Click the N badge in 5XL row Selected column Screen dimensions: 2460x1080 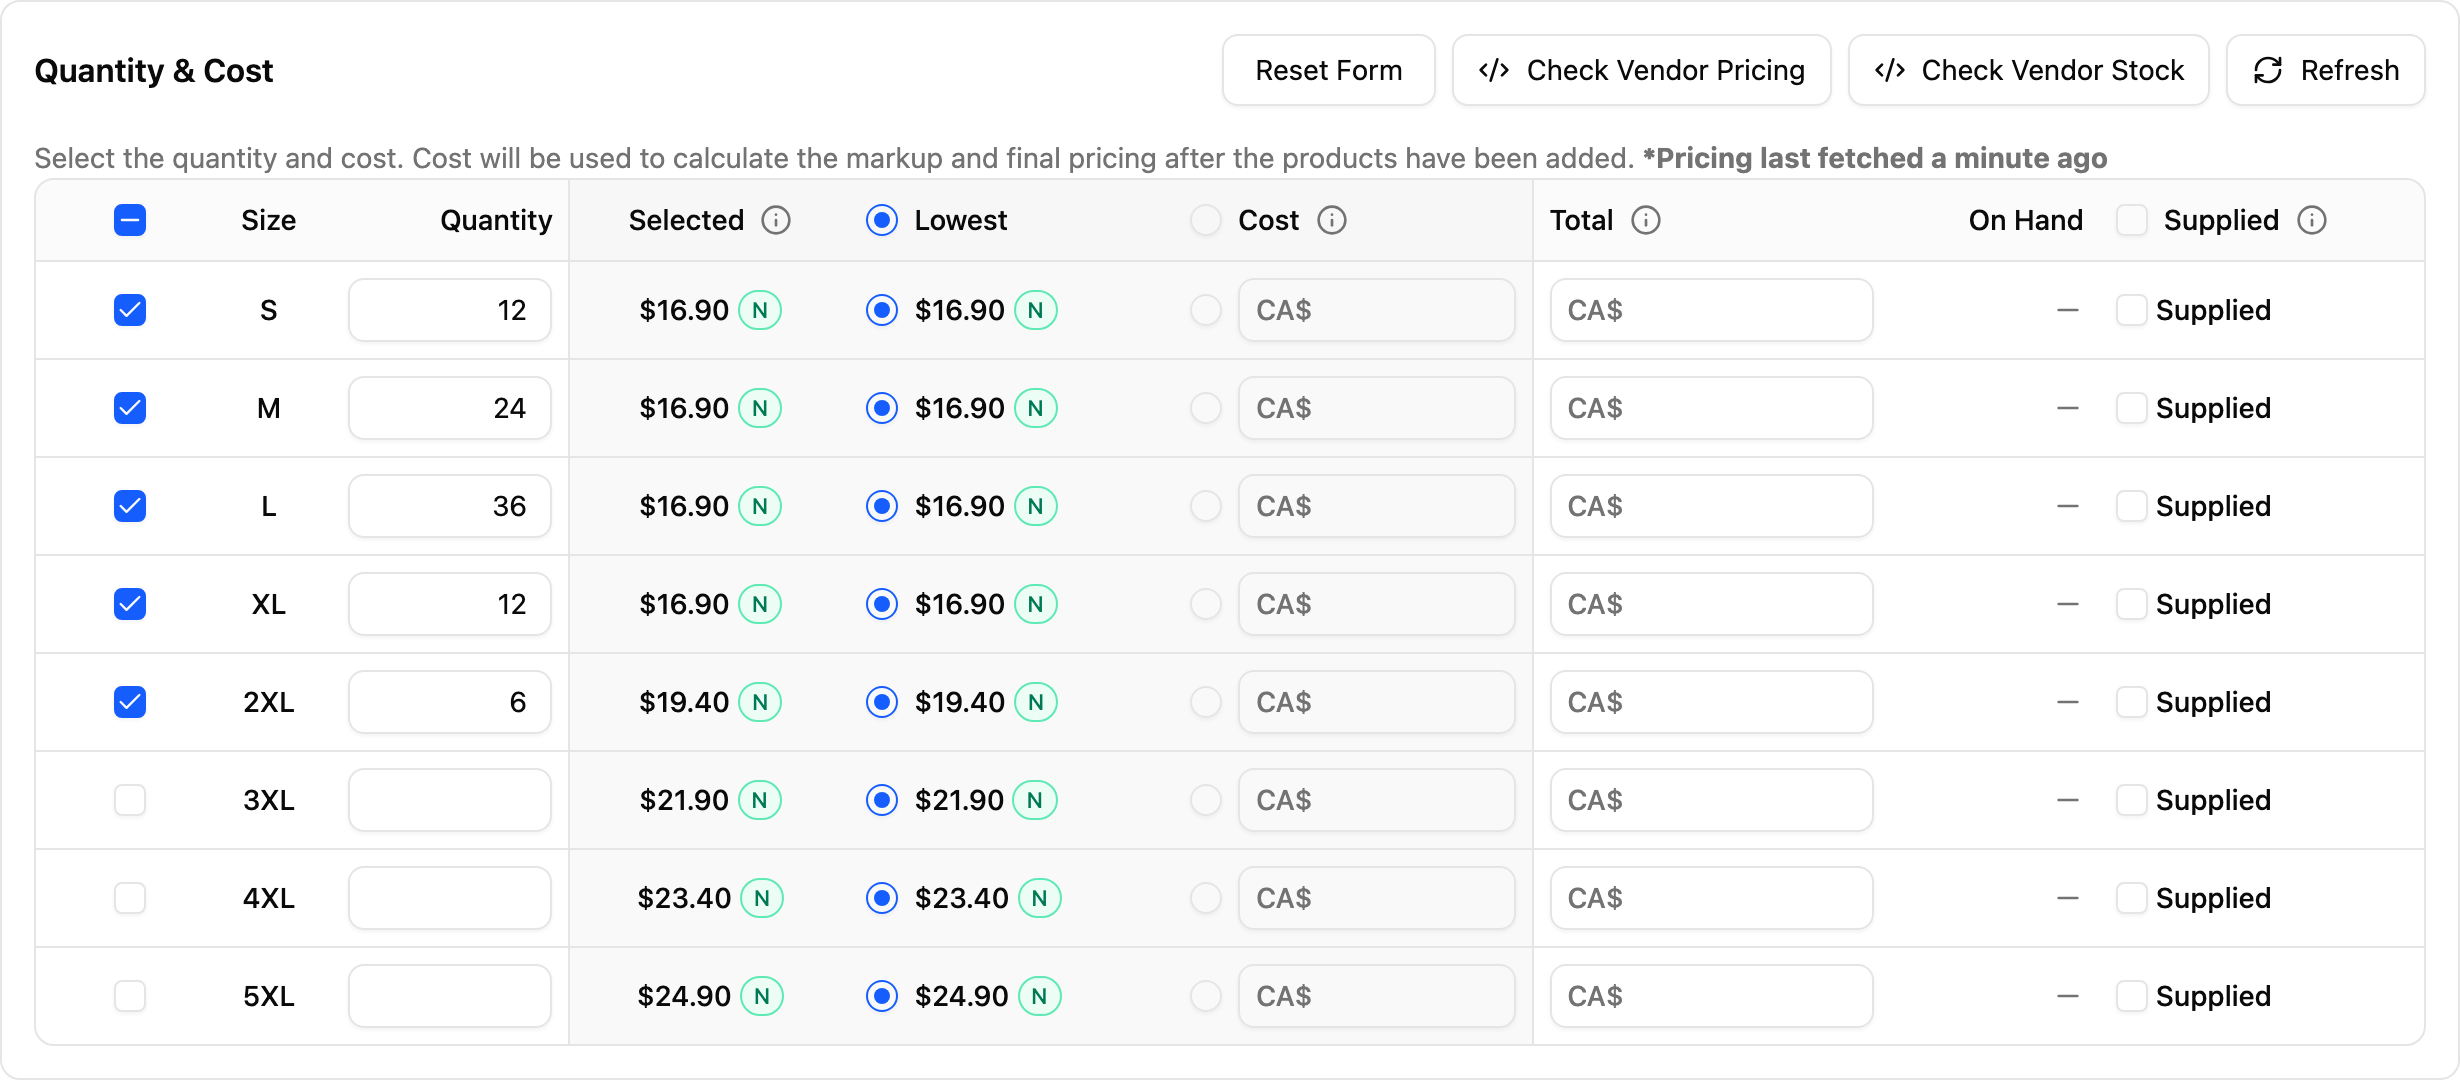pyautogui.click(x=762, y=996)
